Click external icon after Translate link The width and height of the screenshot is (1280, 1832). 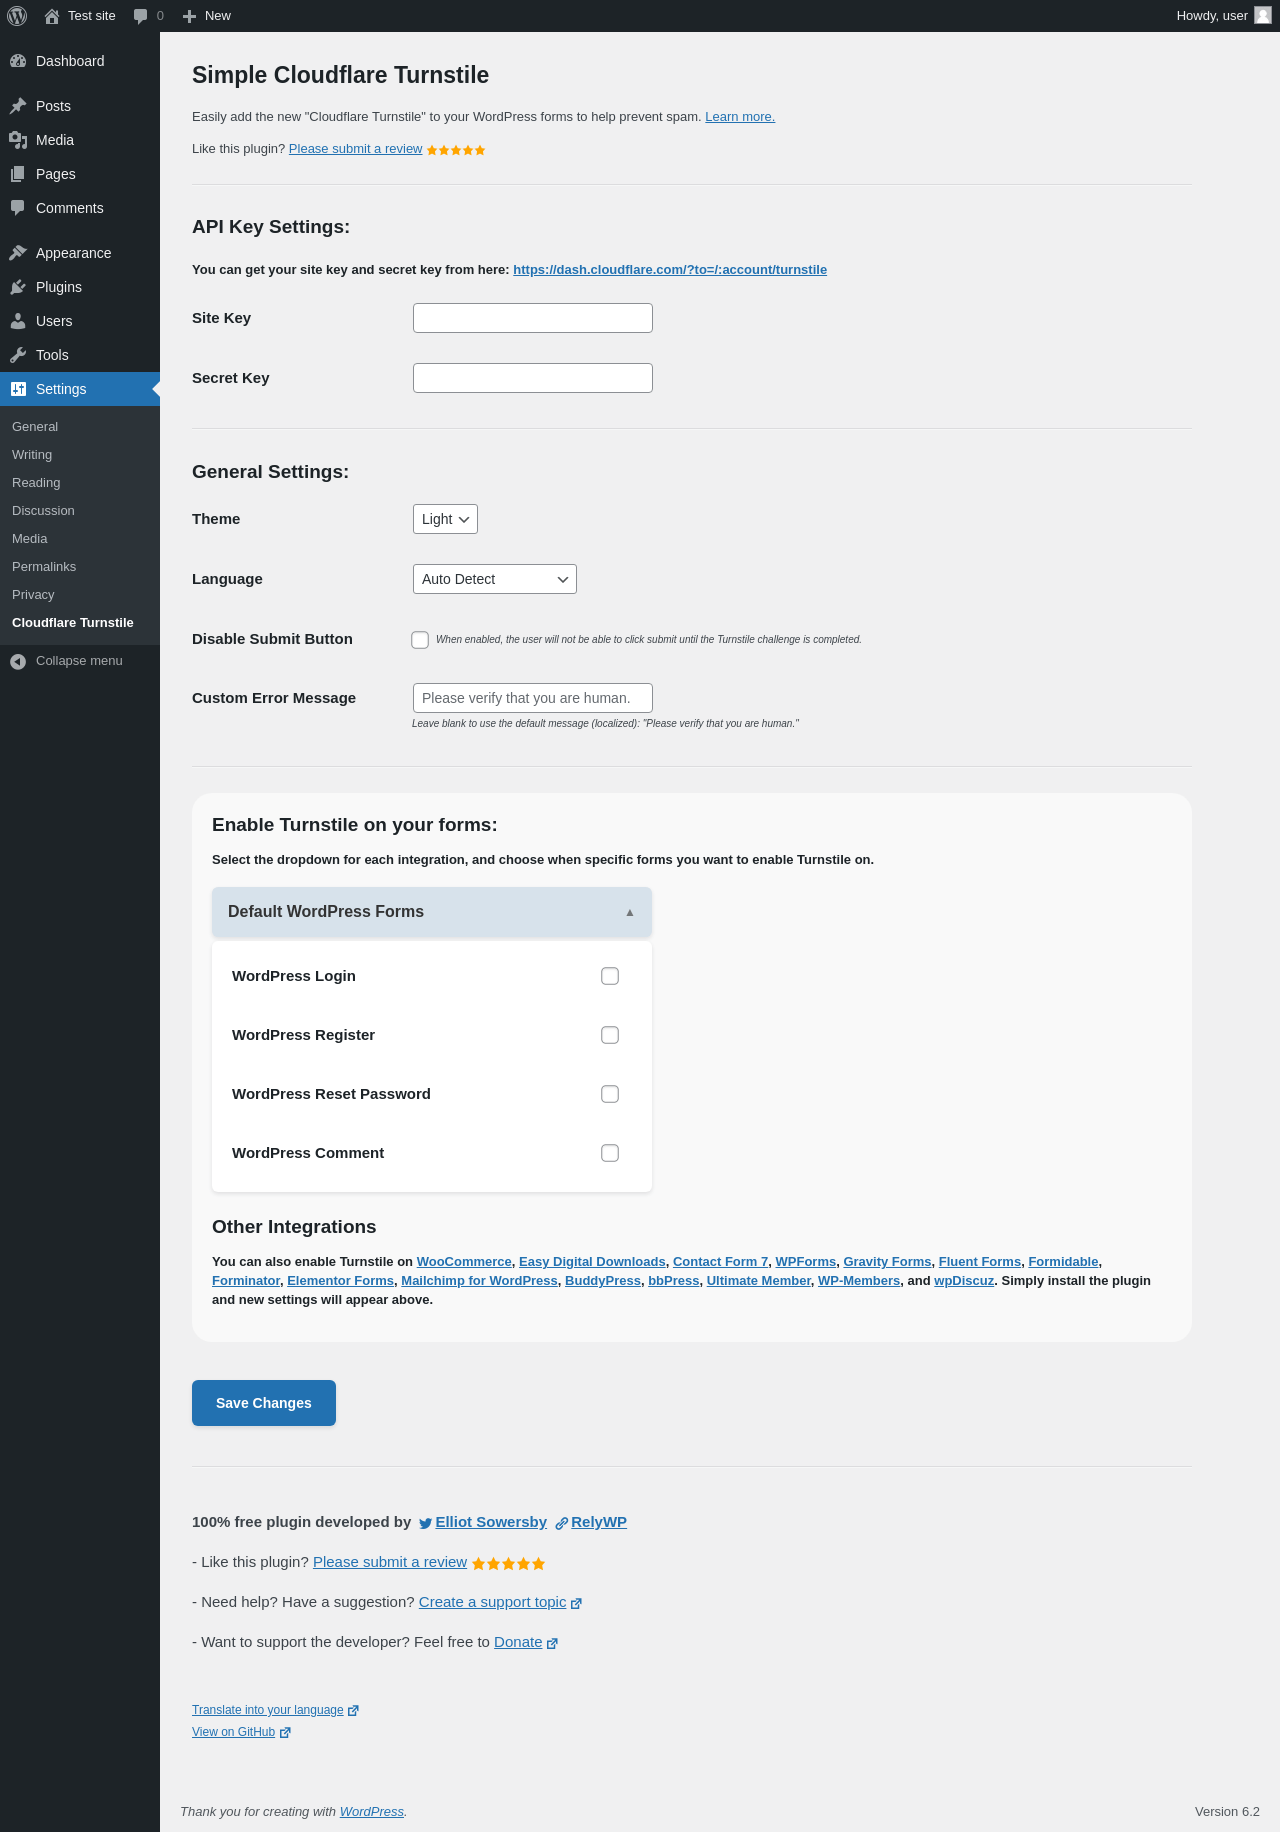point(353,1710)
